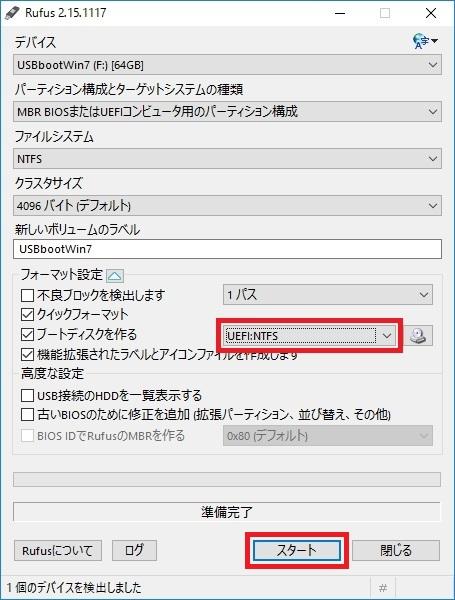
Task: Enable 不良ブロックを検出します checkbox
Action: pyautogui.click(x=27, y=295)
